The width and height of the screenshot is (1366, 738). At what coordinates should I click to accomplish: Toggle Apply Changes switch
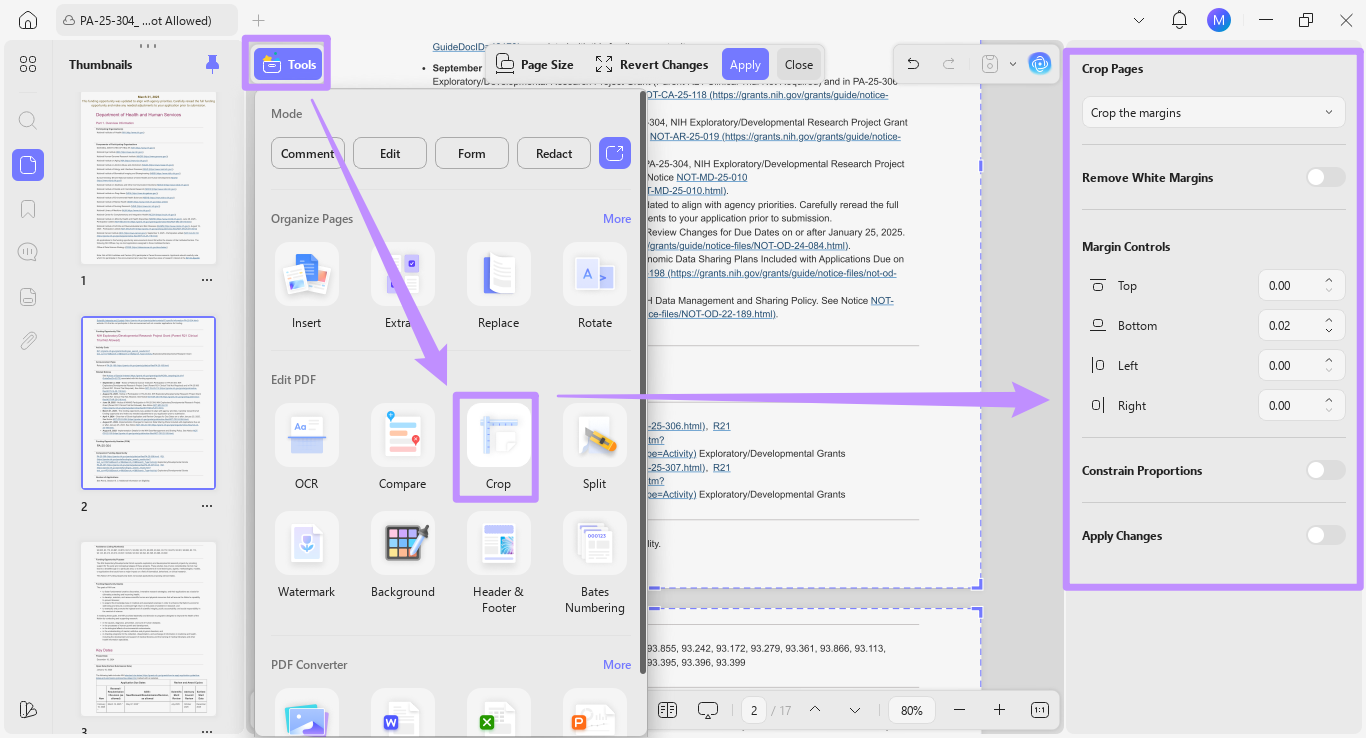coord(1326,535)
